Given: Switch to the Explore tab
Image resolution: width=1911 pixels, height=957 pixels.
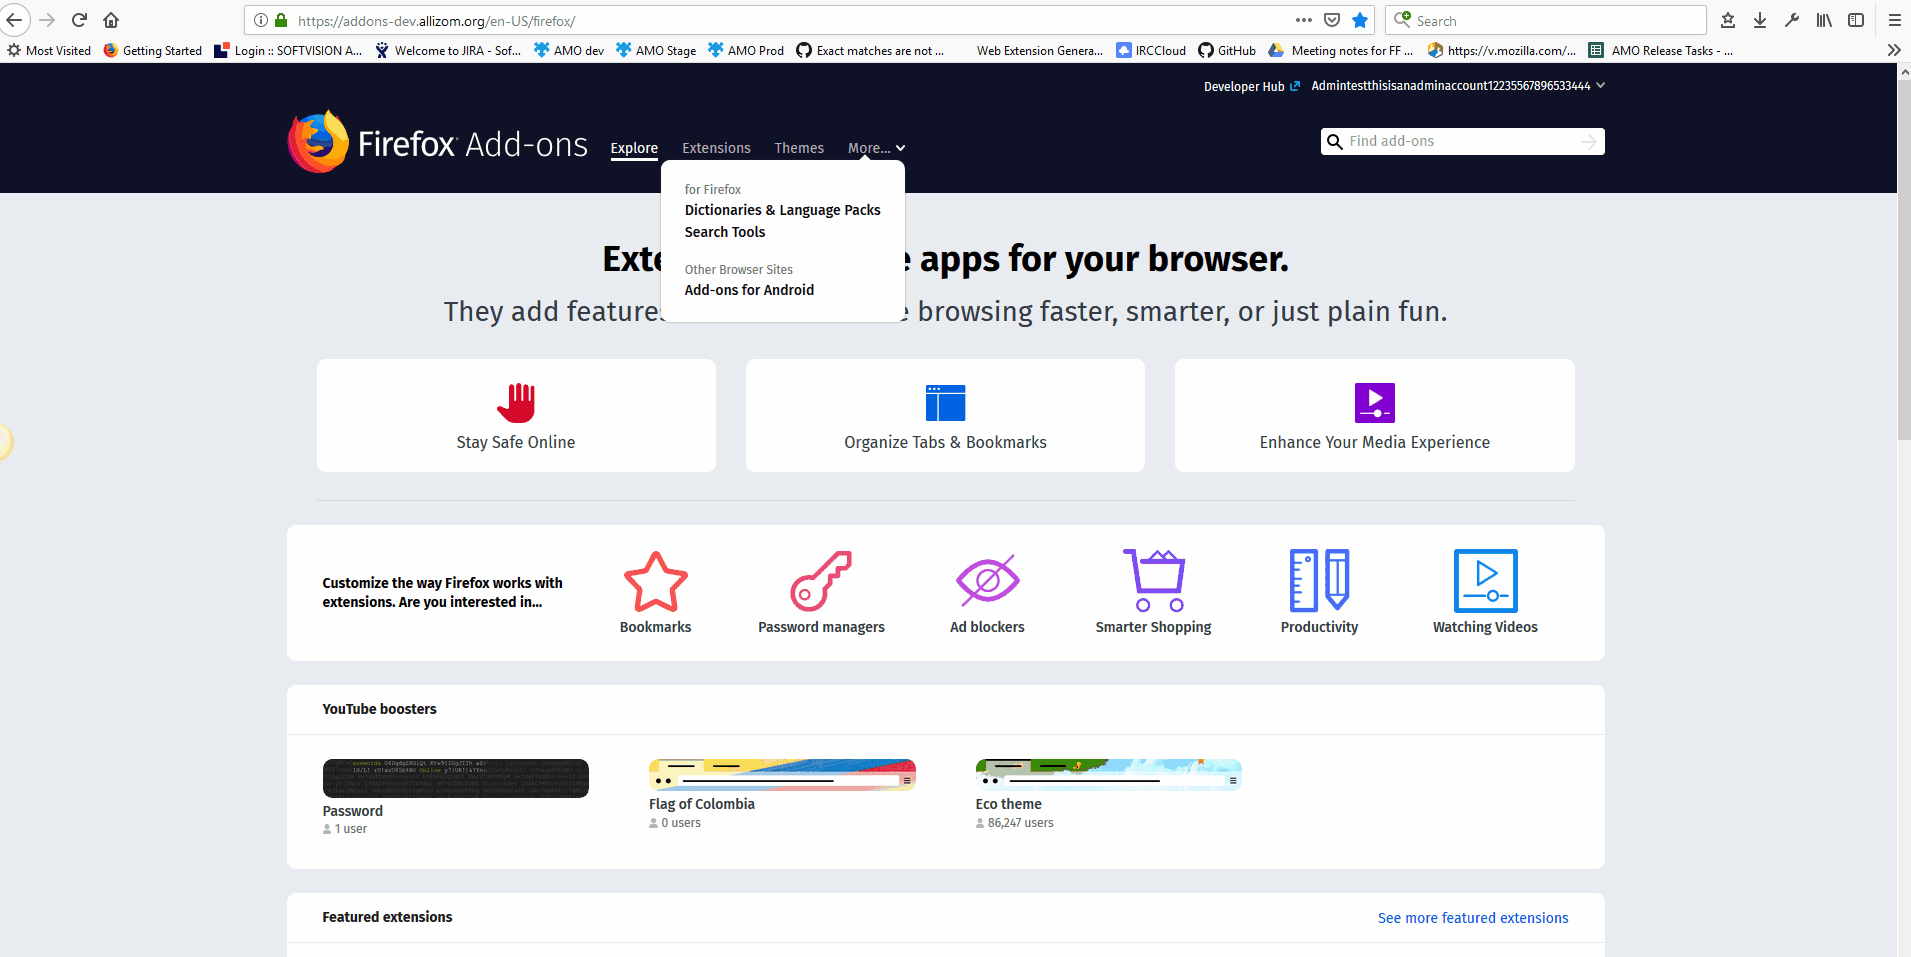Looking at the screenshot, I should click(634, 148).
